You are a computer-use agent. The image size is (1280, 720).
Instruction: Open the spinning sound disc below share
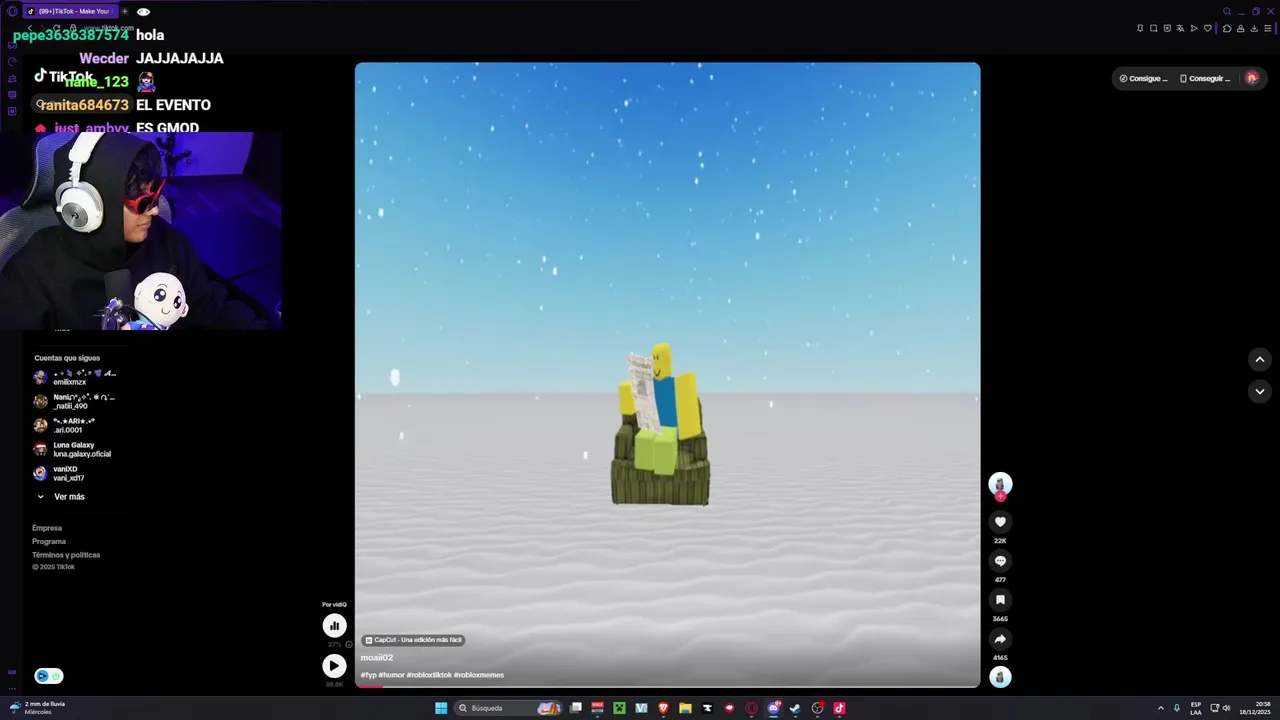(x=1000, y=677)
